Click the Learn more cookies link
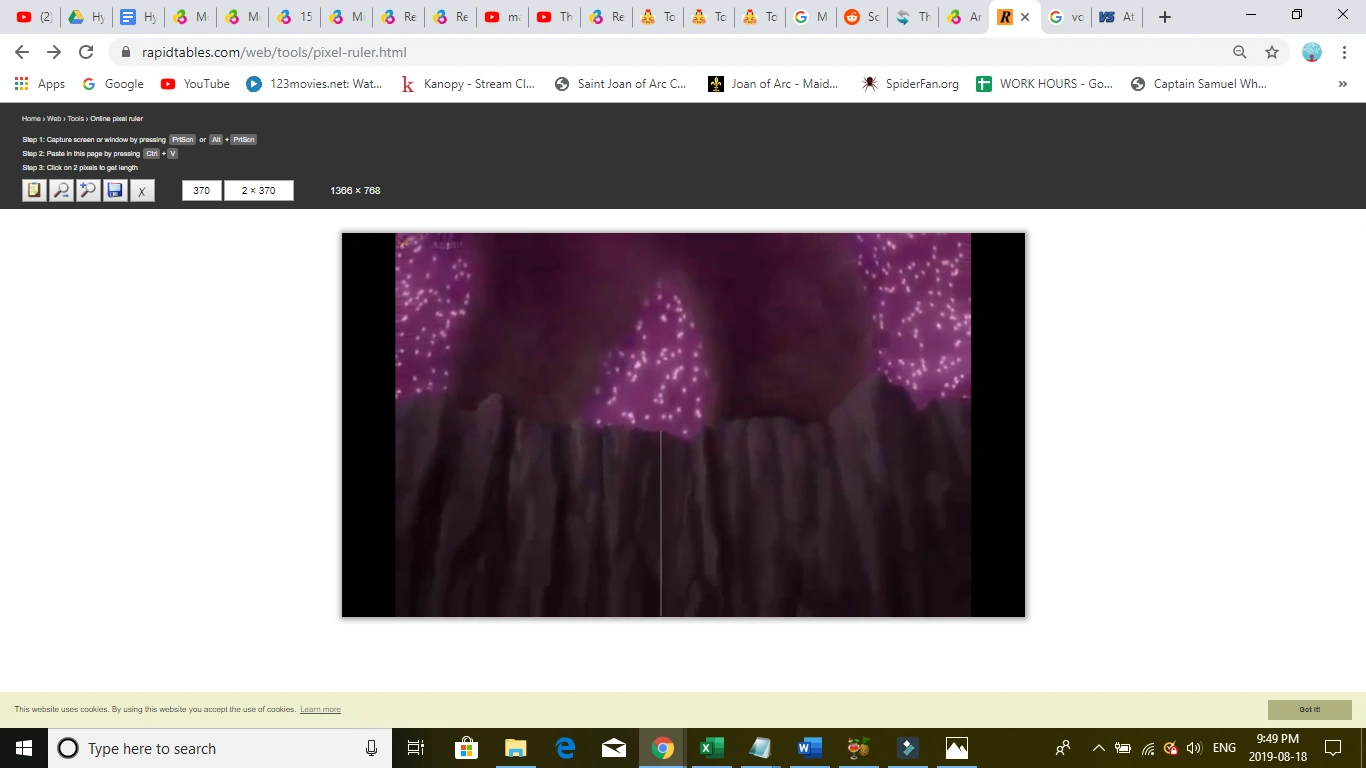The width and height of the screenshot is (1366, 768). [x=320, y=710]
